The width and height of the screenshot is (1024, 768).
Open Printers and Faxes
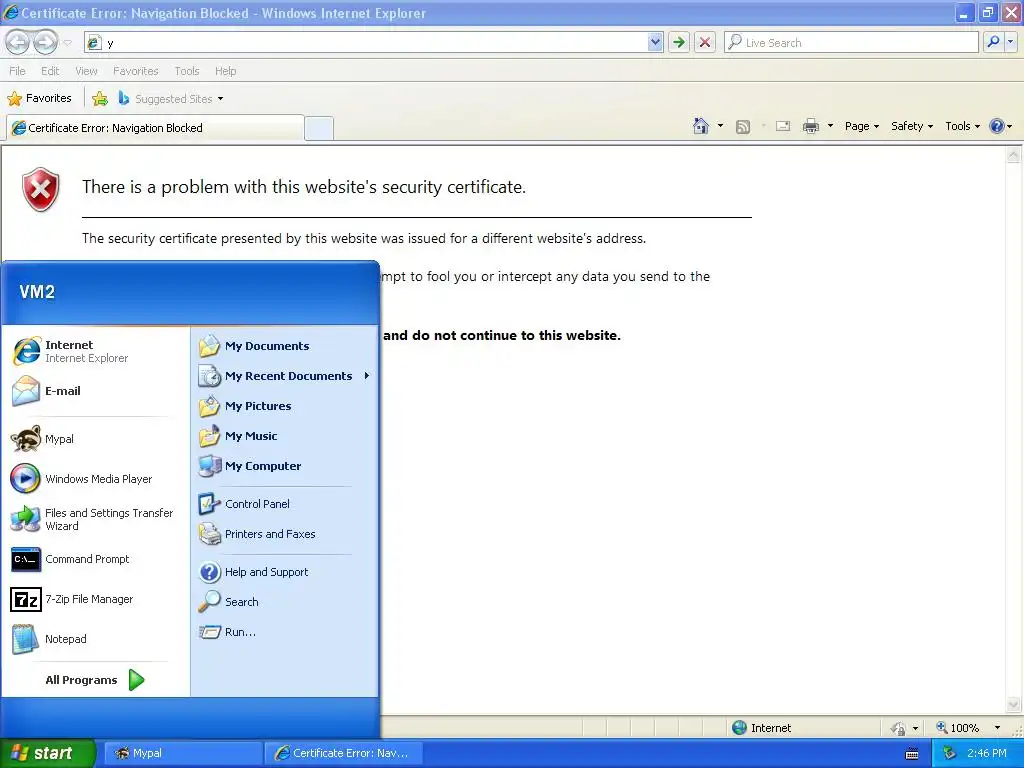pos(285,534)
